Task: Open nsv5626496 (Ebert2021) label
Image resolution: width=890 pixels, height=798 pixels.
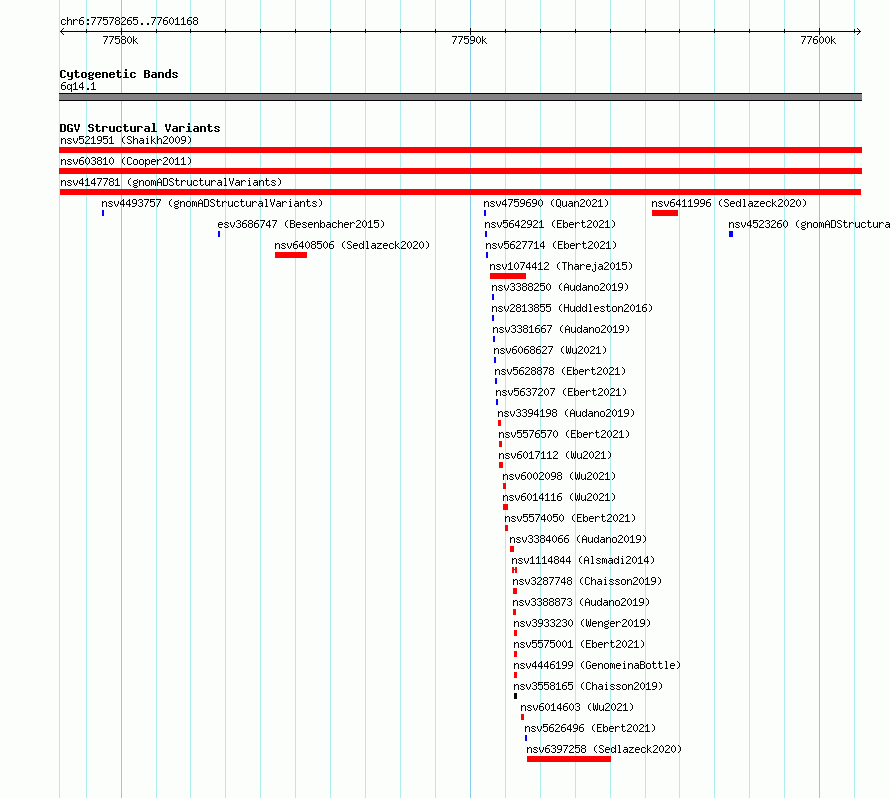Action: (590, 728)
